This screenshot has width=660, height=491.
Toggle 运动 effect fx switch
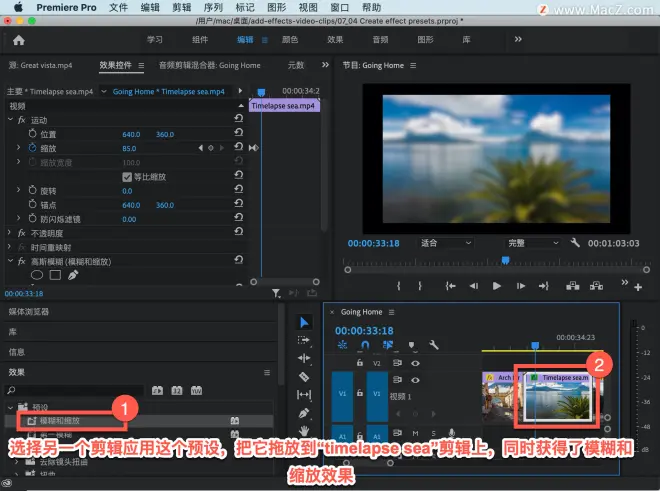22,120
